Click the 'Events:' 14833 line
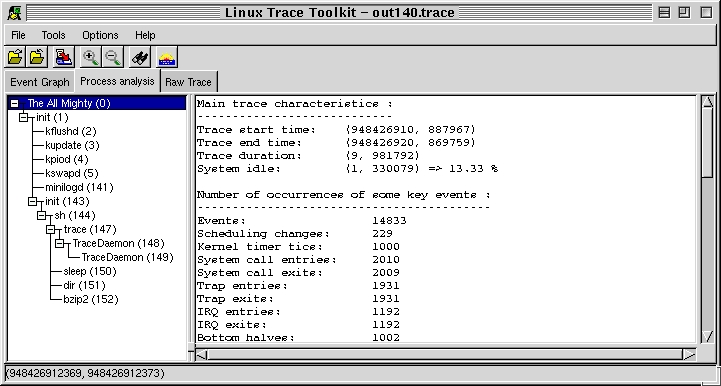Viewport: 721px width, 386px height. coord(302,221)
